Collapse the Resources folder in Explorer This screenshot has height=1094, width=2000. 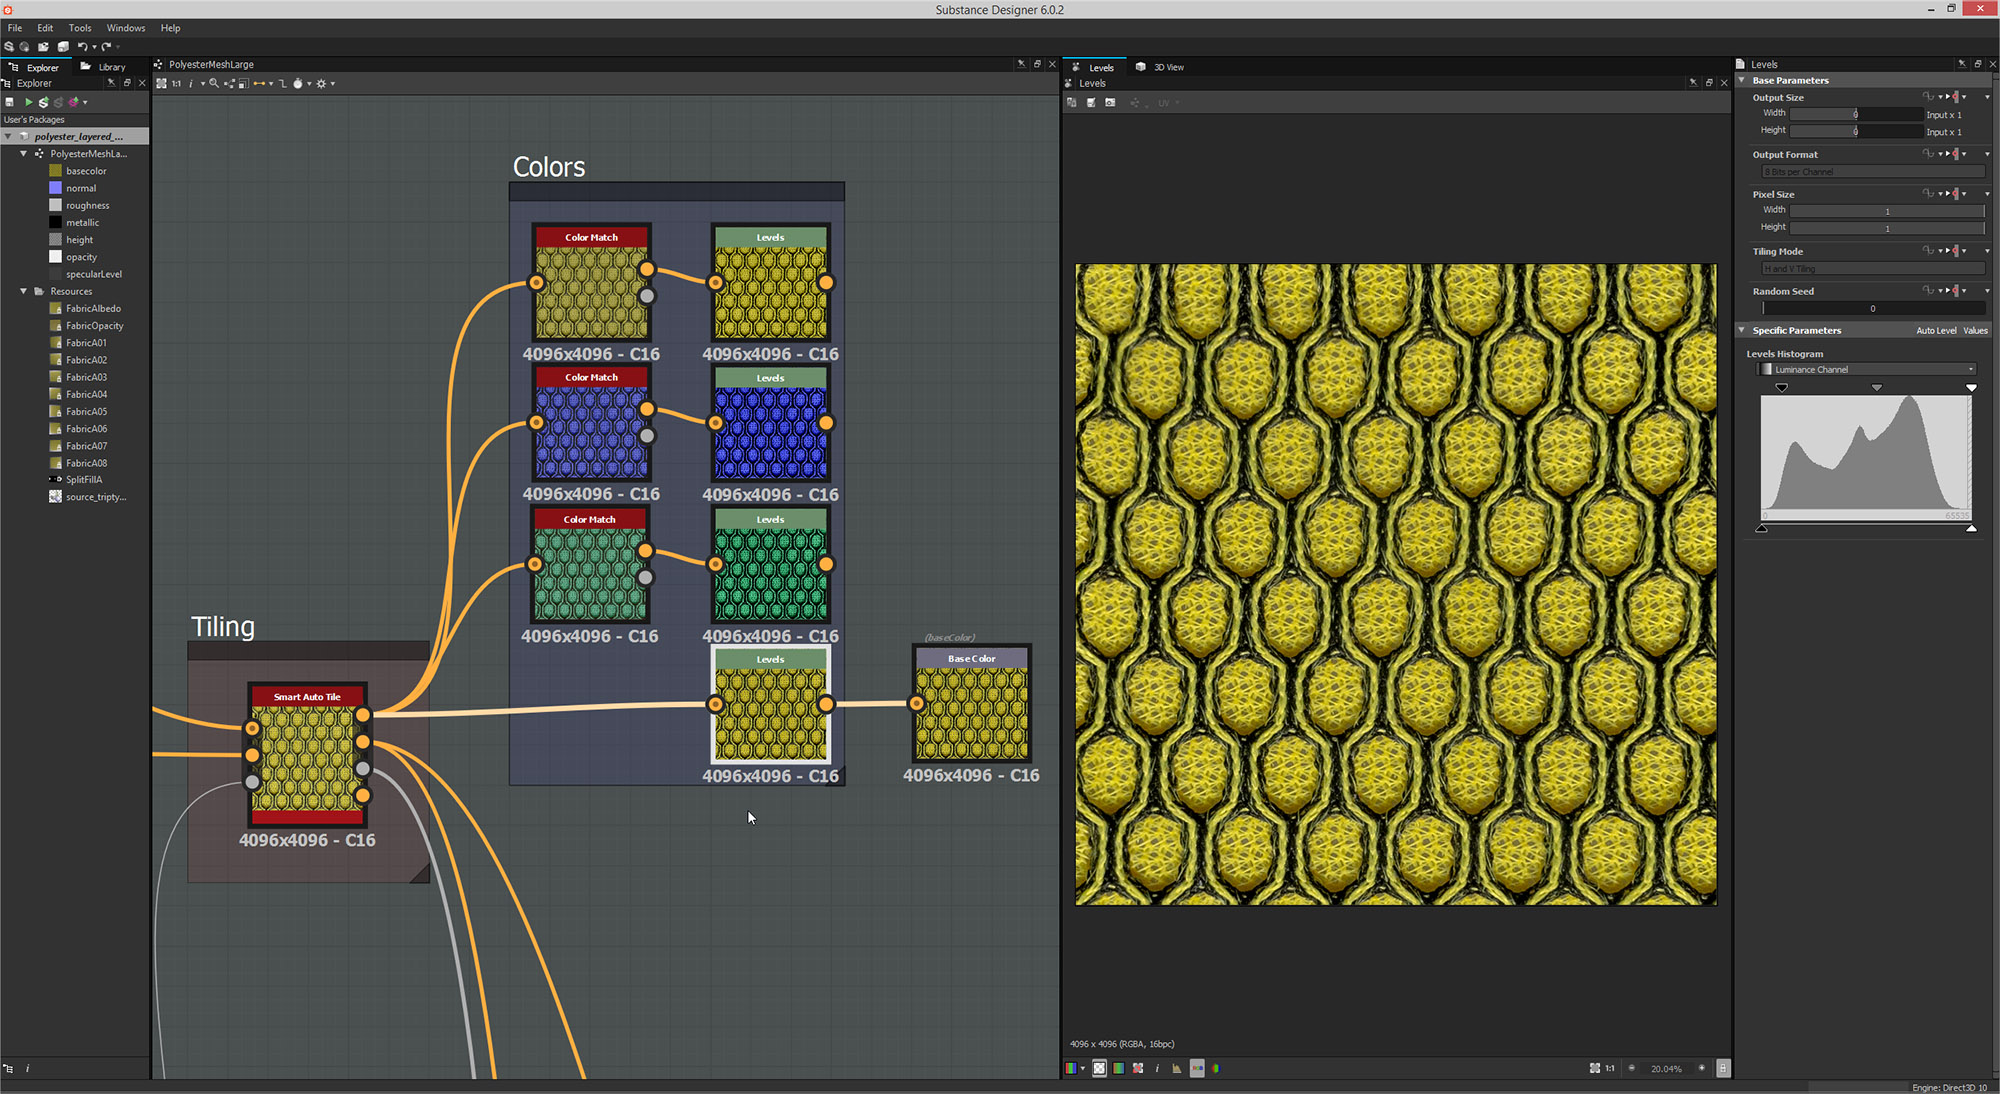point(24,292)
